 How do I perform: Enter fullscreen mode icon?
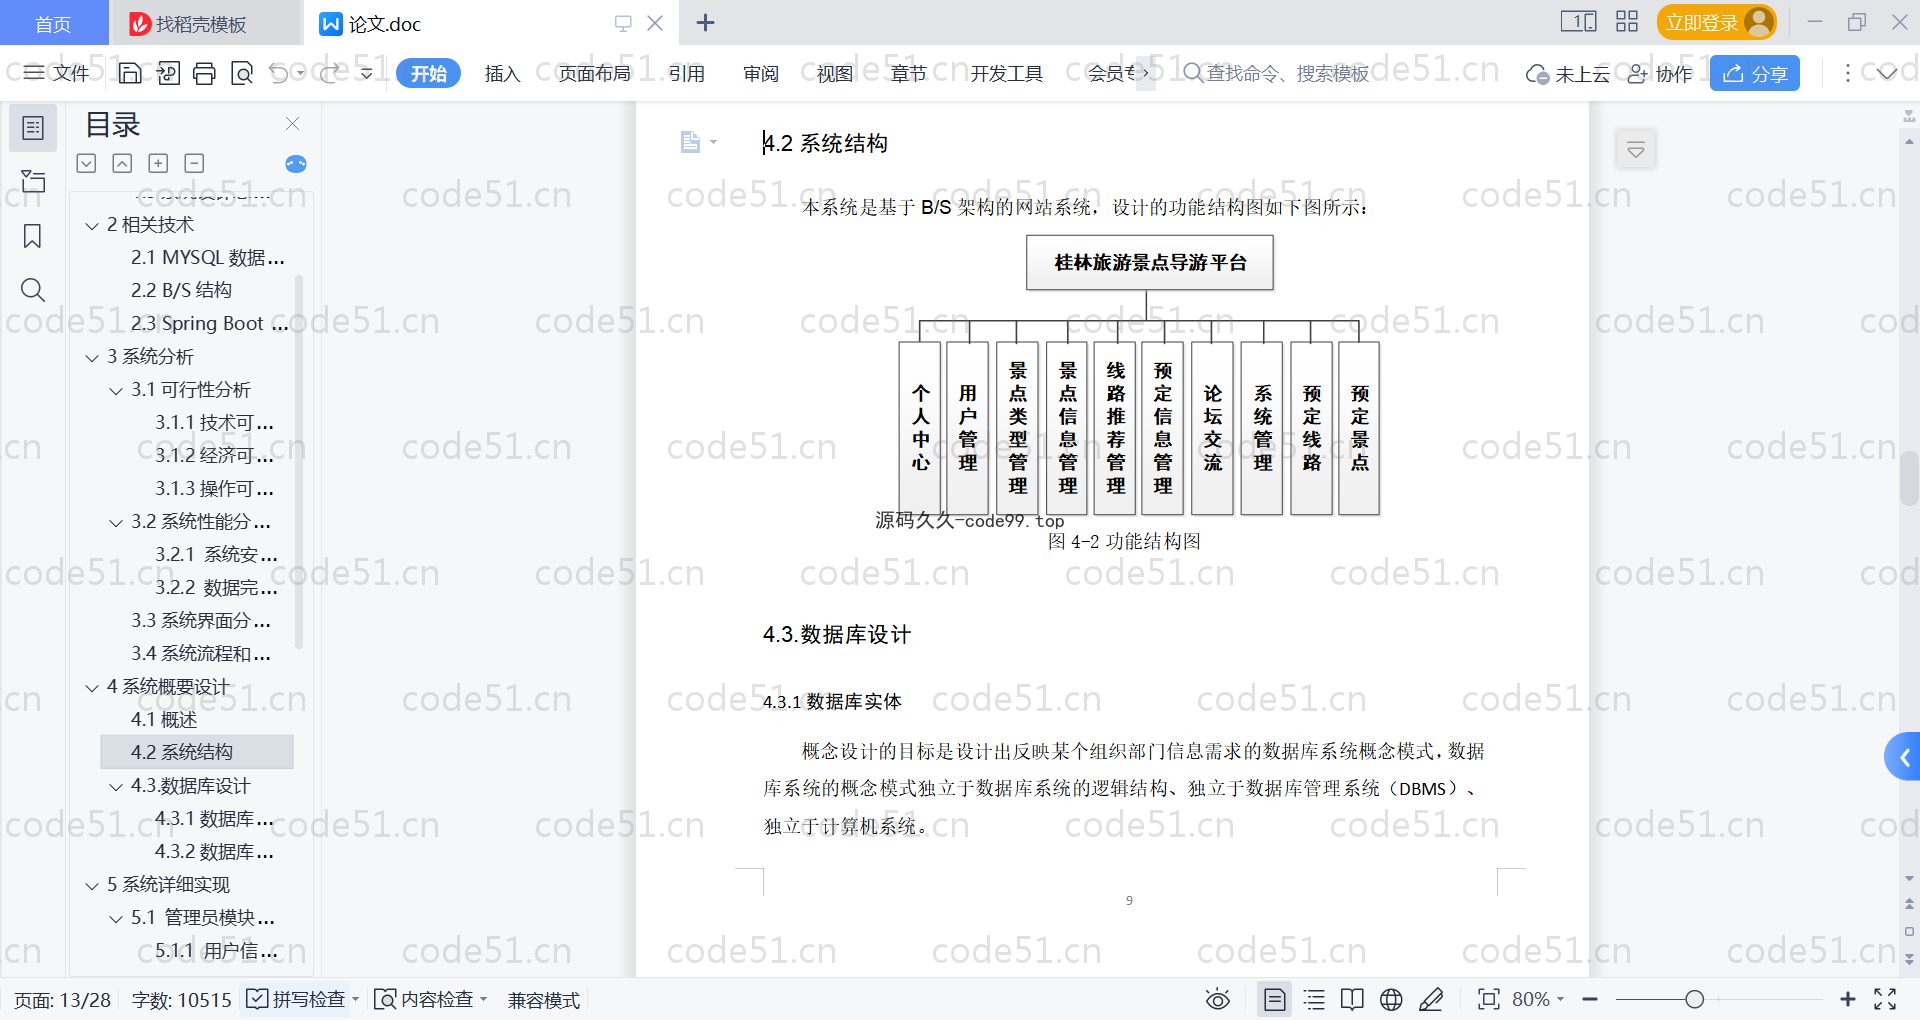1885,999
